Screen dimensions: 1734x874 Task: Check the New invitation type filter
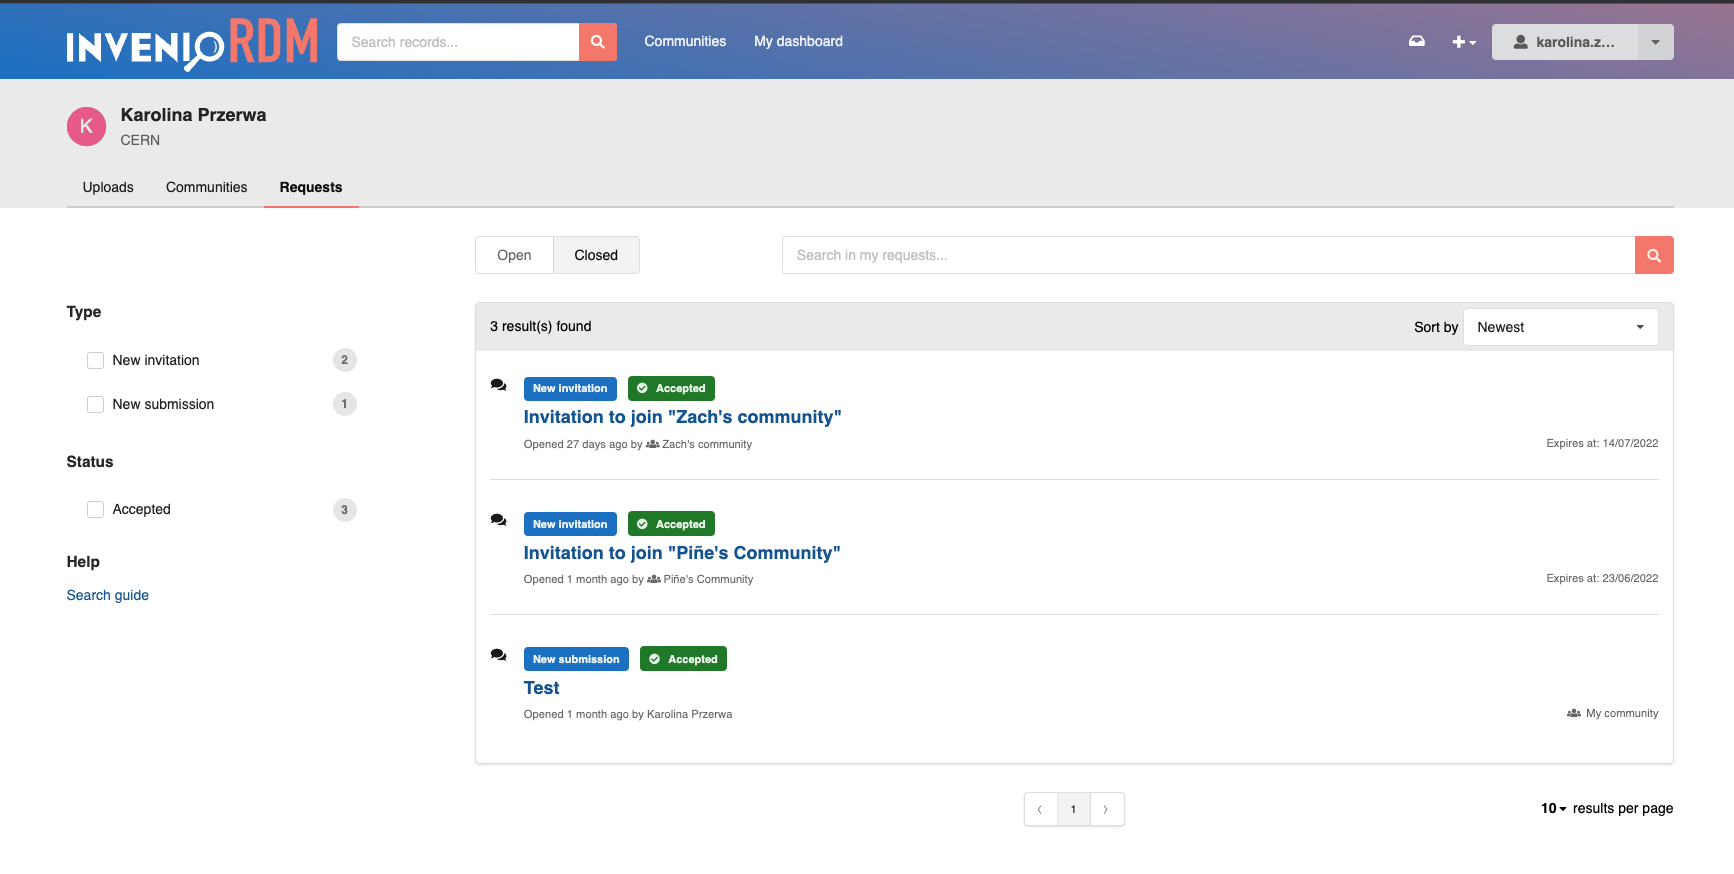pos(96,360)
